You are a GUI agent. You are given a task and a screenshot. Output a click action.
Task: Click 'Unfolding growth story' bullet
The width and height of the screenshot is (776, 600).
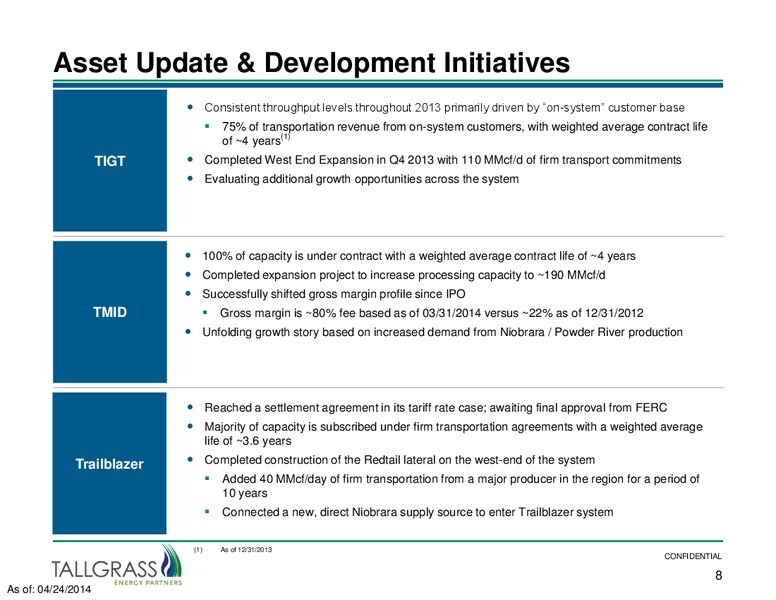point(442,332)
